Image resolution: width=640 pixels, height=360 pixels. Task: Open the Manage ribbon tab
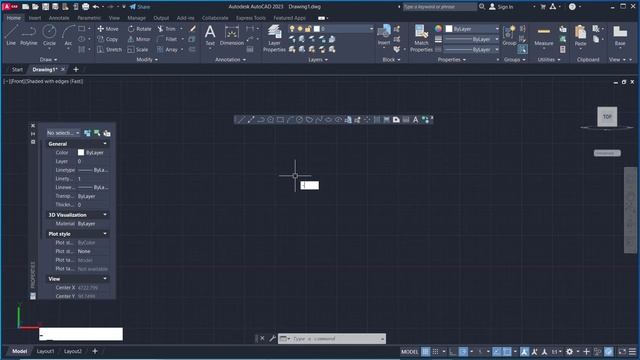[136, 18]
